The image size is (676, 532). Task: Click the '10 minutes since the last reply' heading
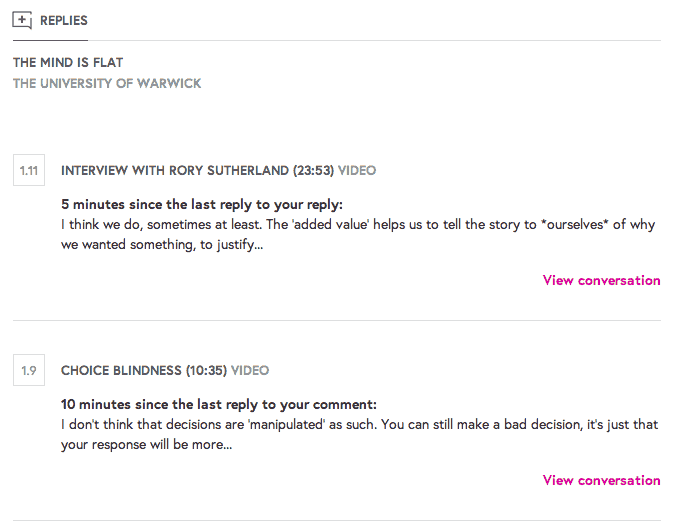[218, 405]
